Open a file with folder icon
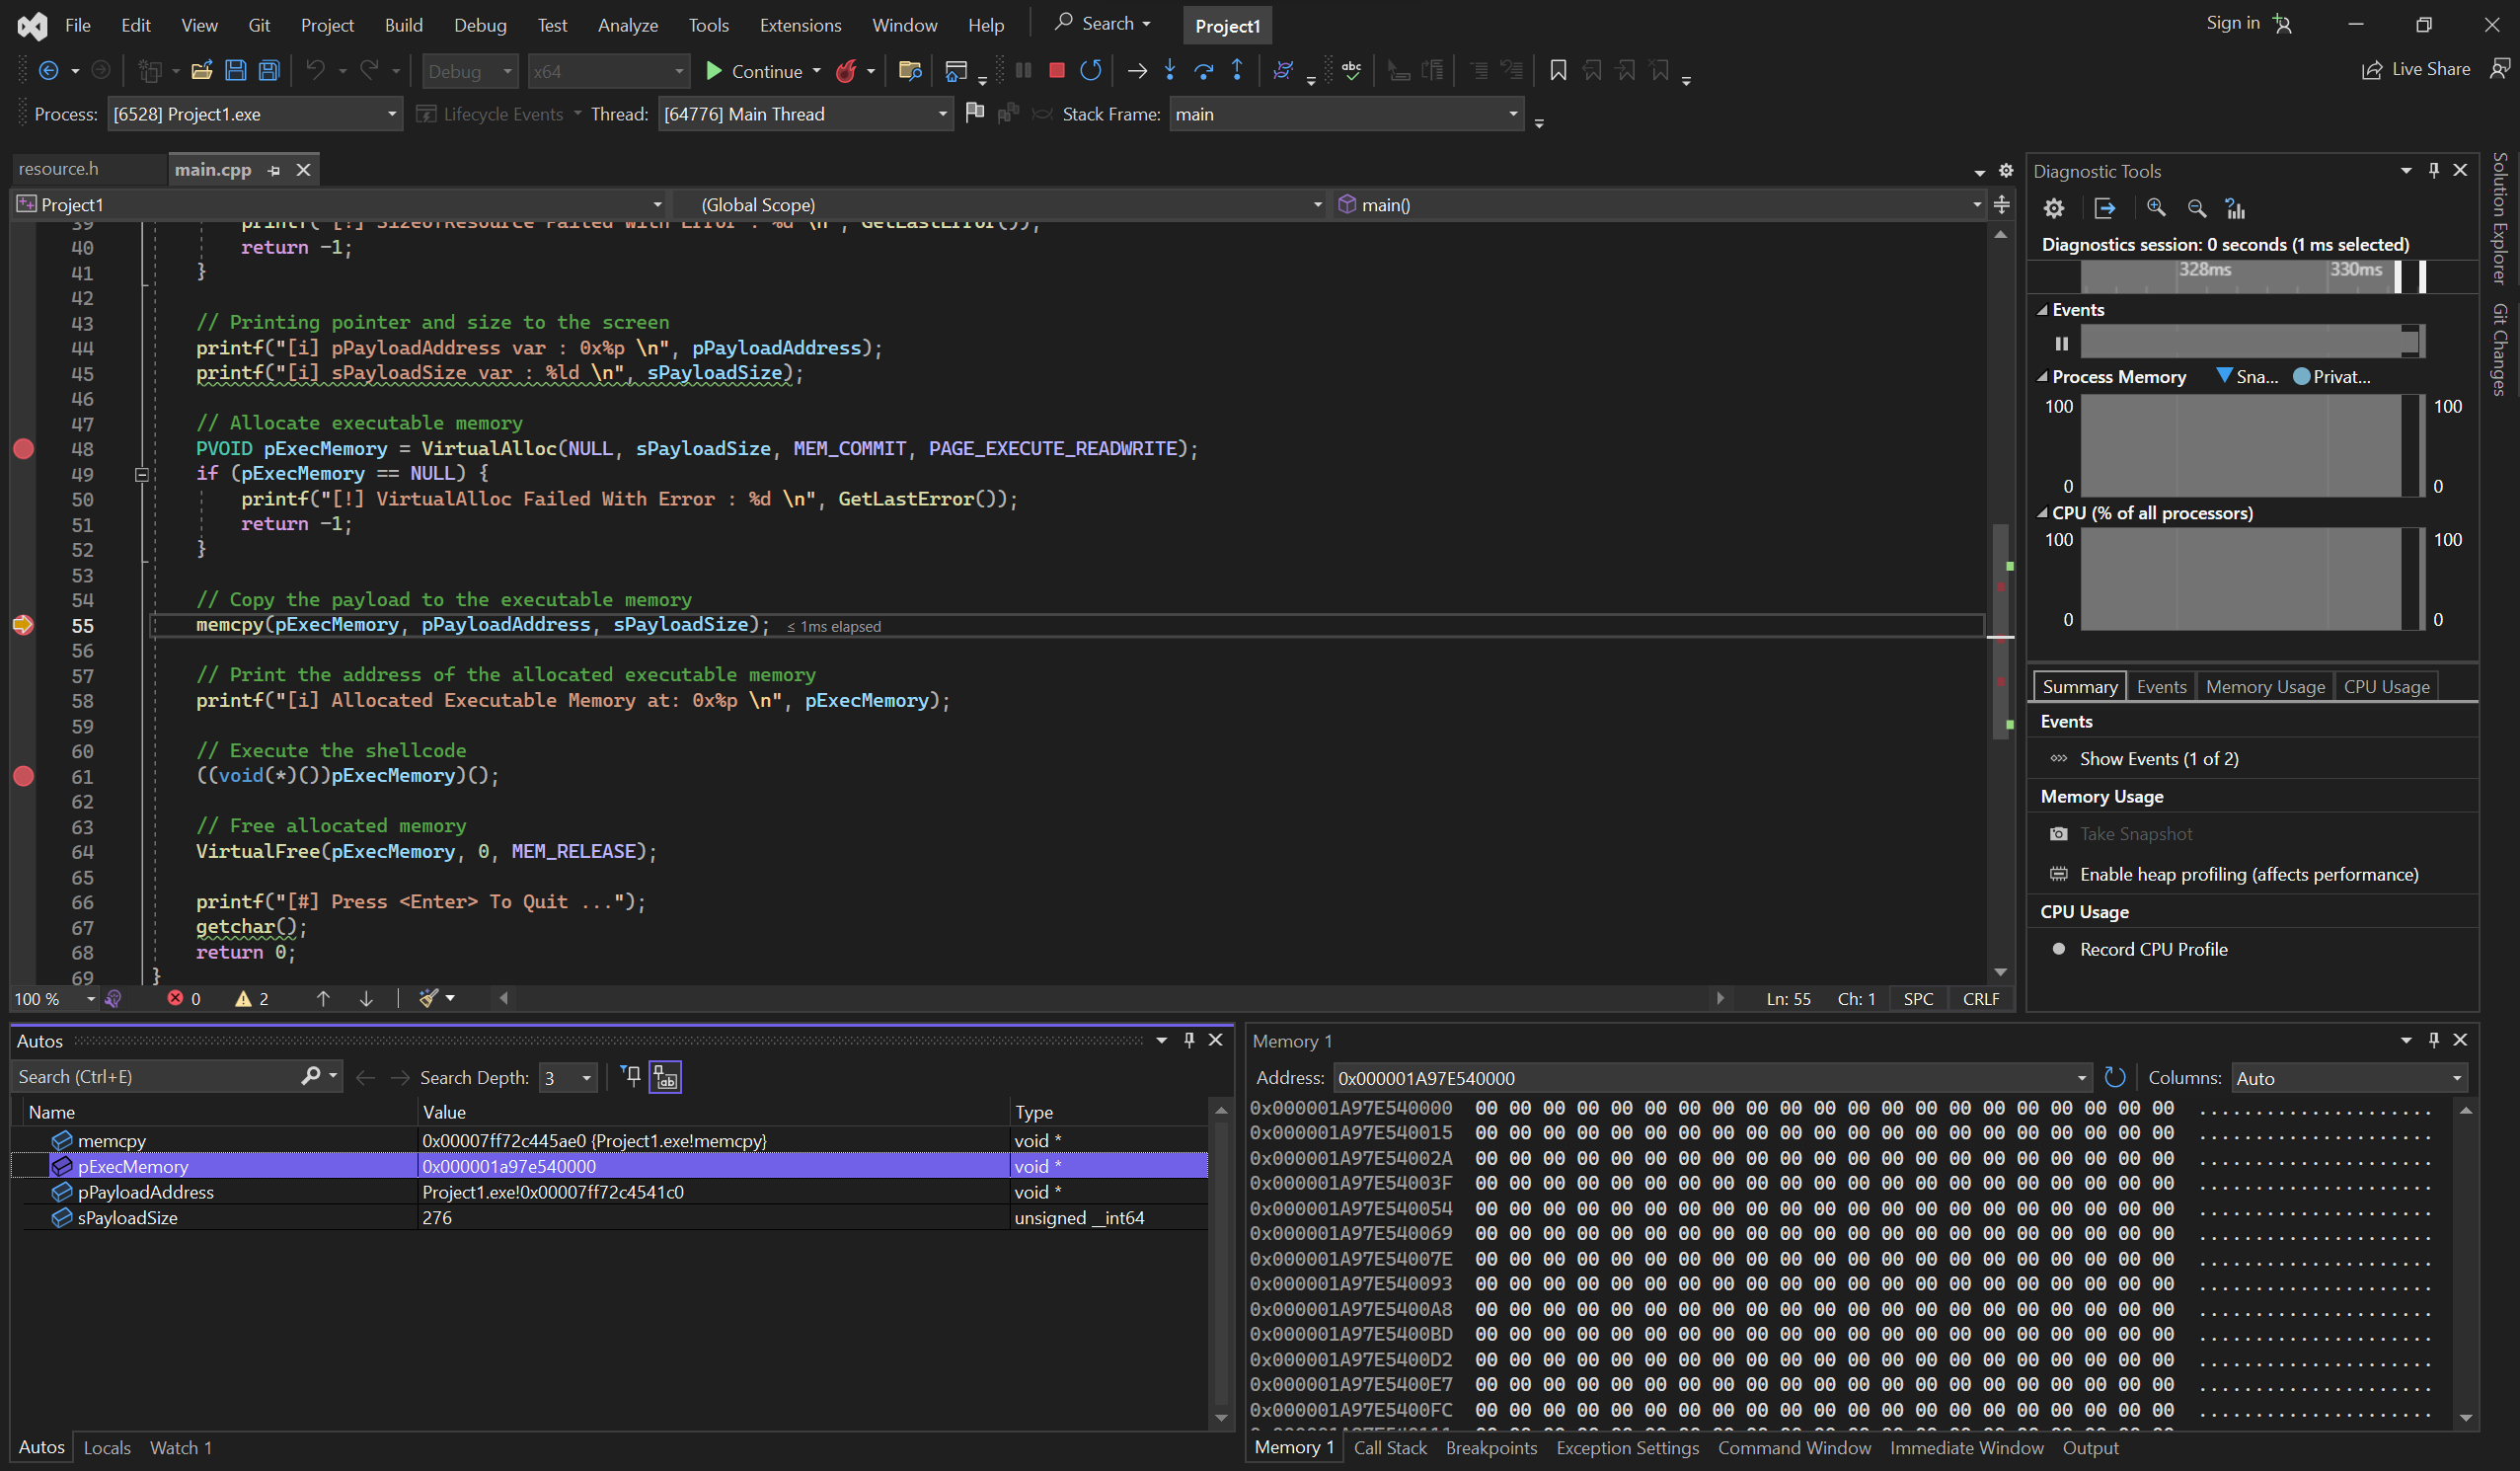This screenshot has height=1471, width=2520. pyautogui.click(x=202, y=70)
